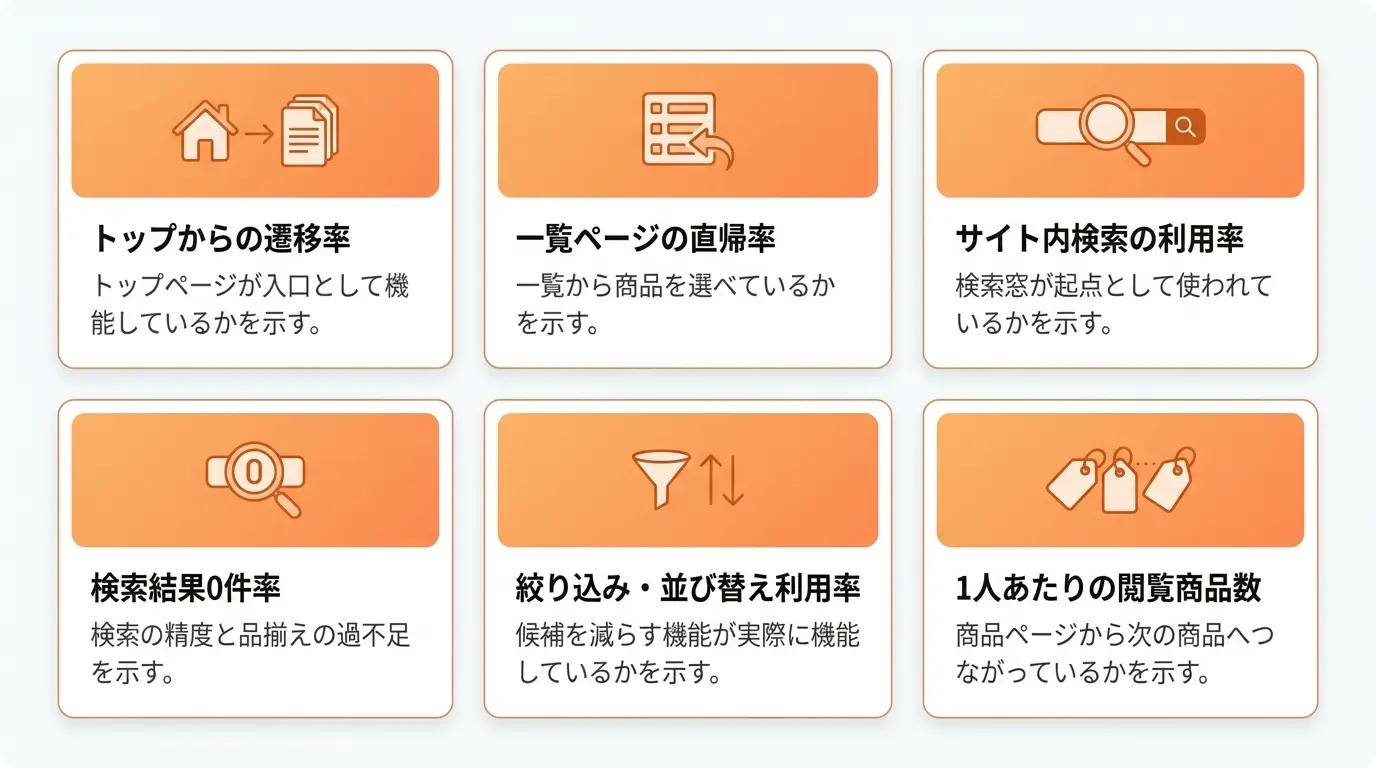Click the stacked documents icon
Image resolution: width=1376 pixels, height=768 pixels.
pos(310,130)
